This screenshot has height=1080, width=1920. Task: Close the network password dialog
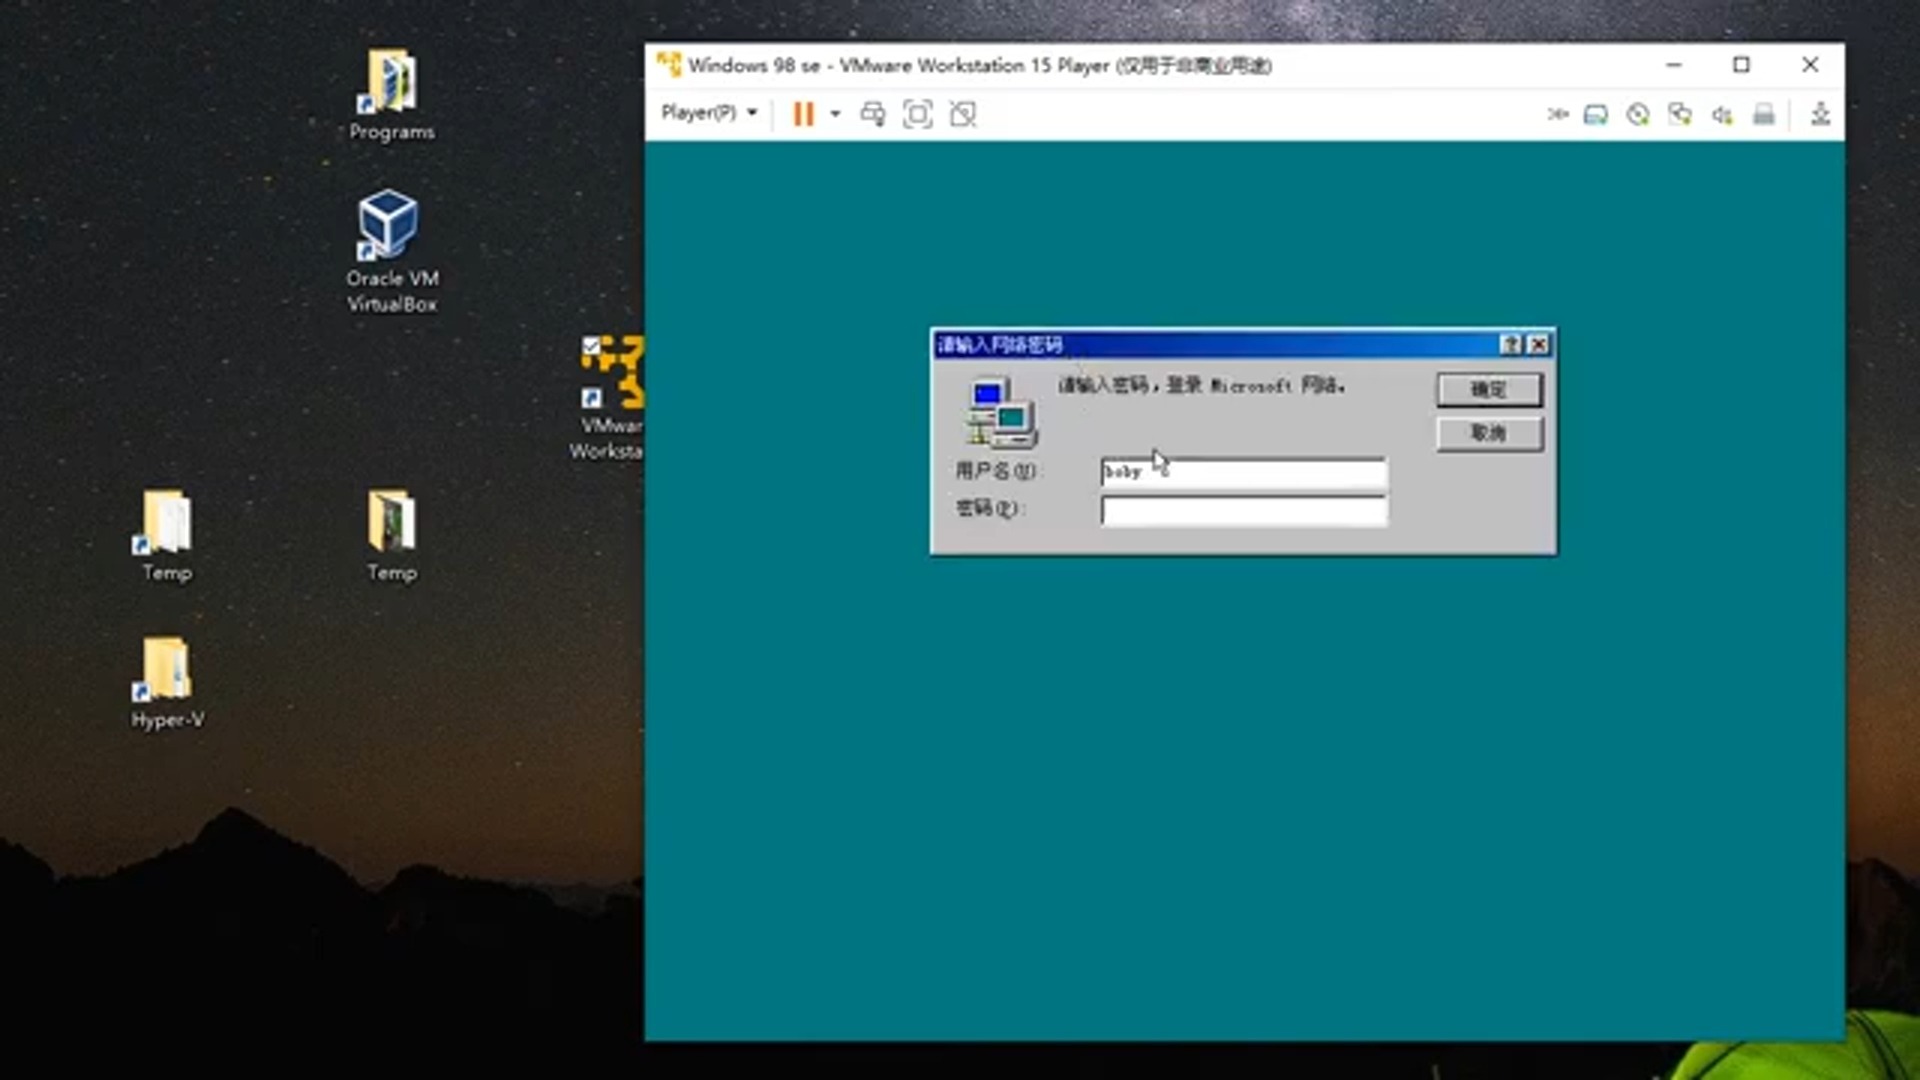[x=1538, y=345]
